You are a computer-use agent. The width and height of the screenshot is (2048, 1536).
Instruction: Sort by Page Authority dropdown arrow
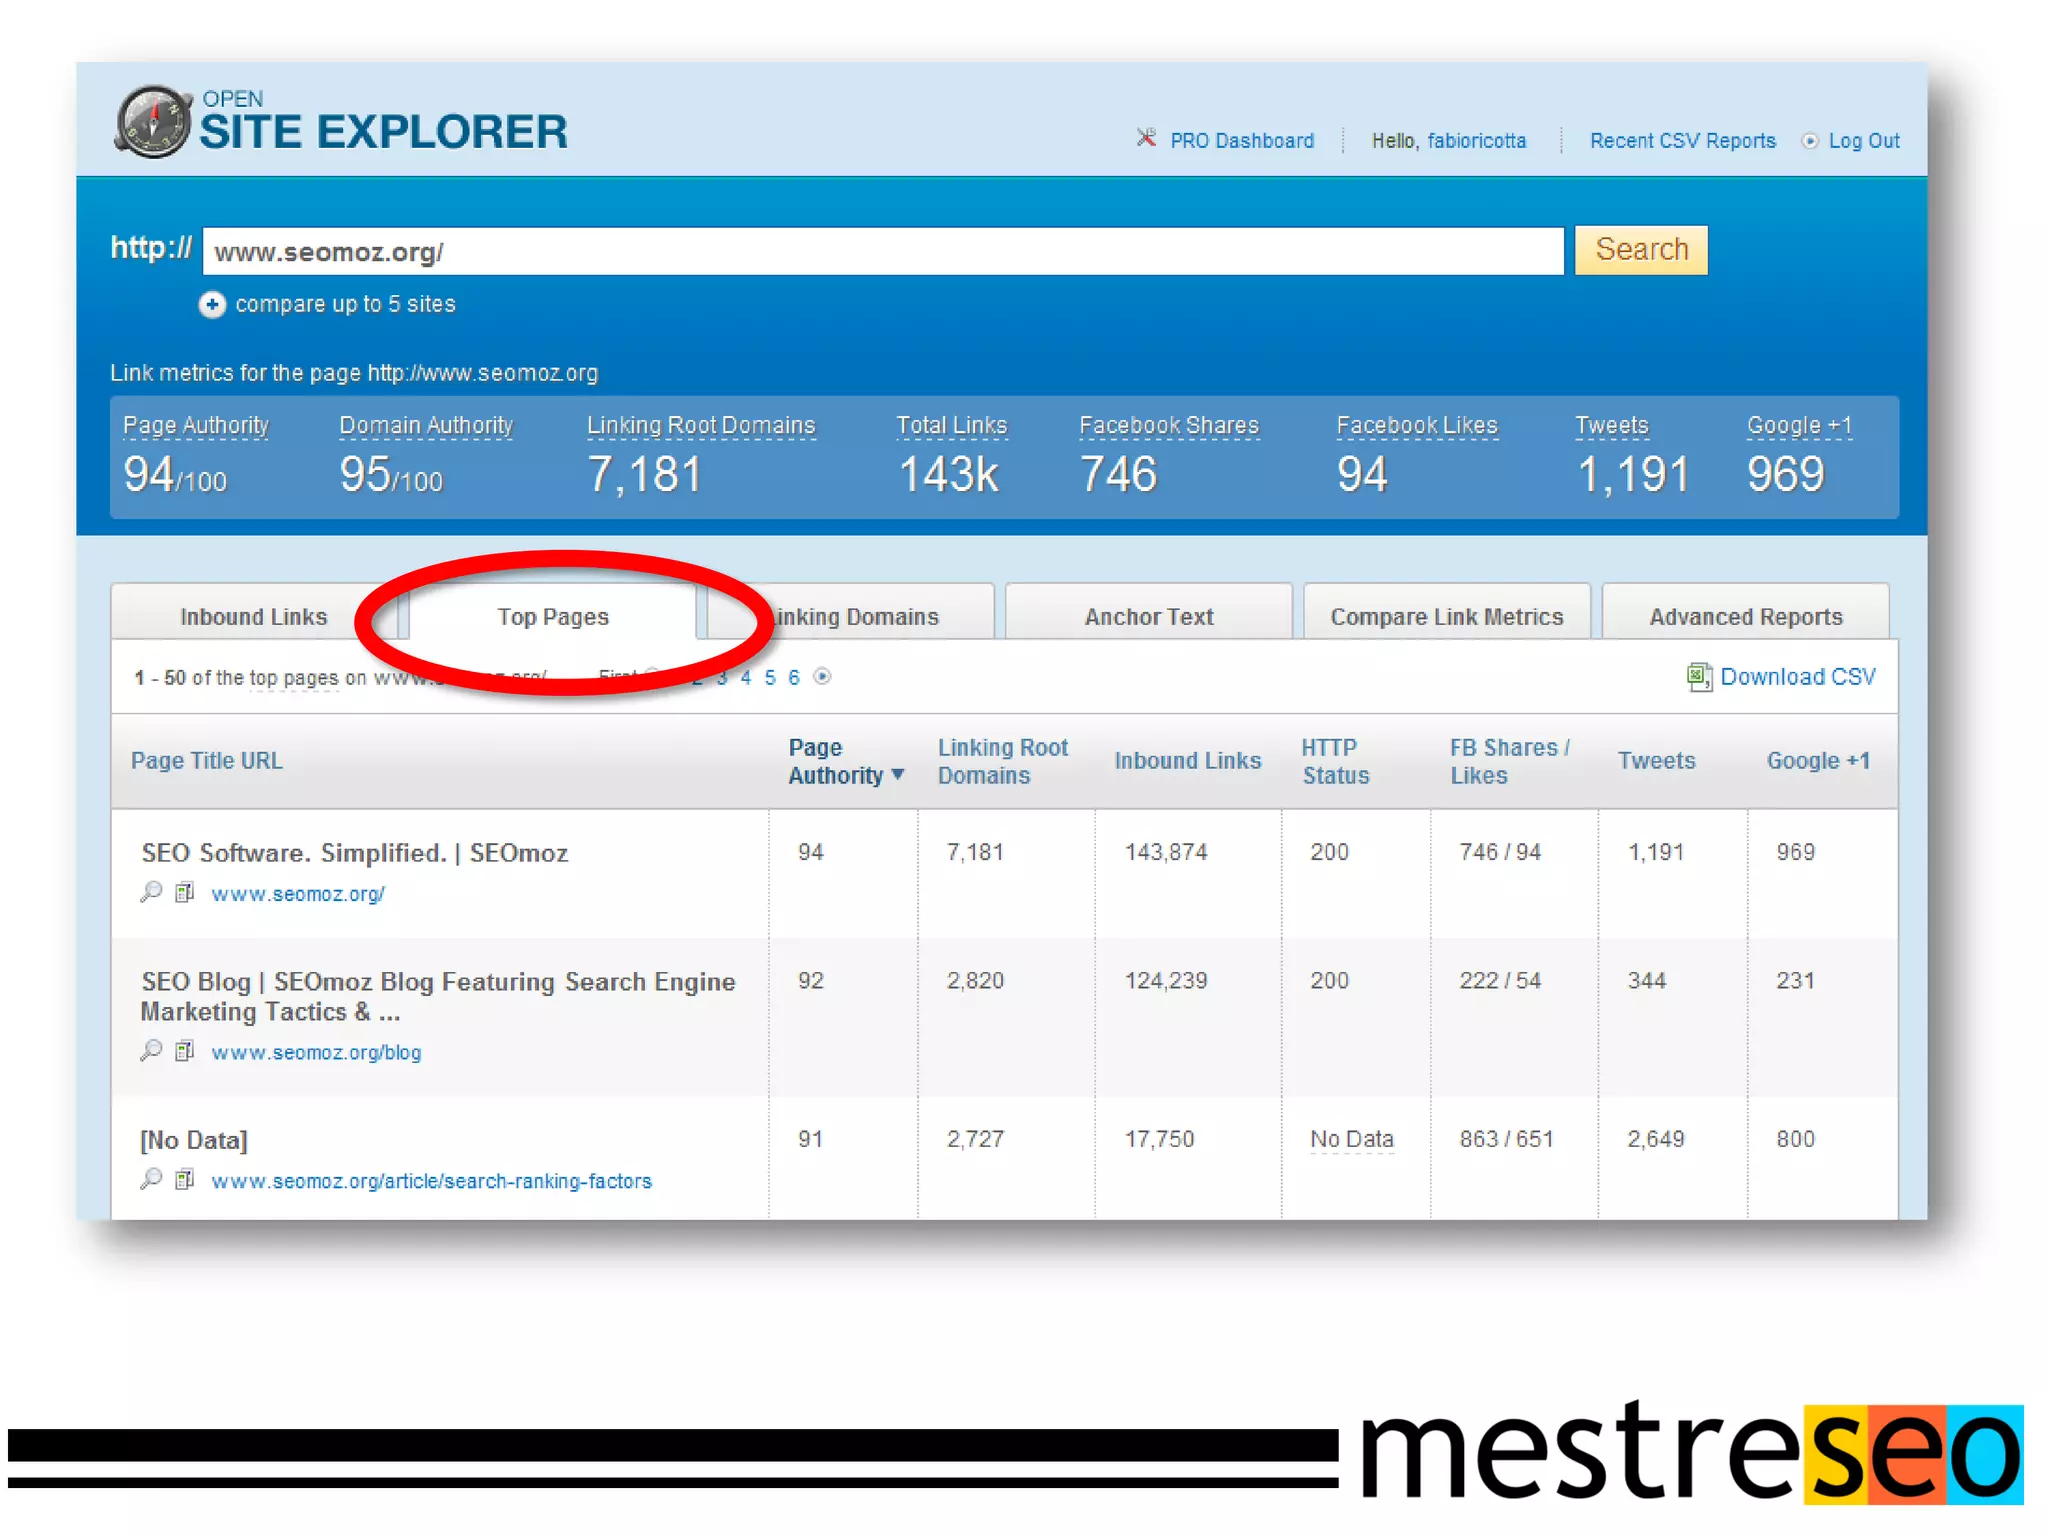pos(898,775)
